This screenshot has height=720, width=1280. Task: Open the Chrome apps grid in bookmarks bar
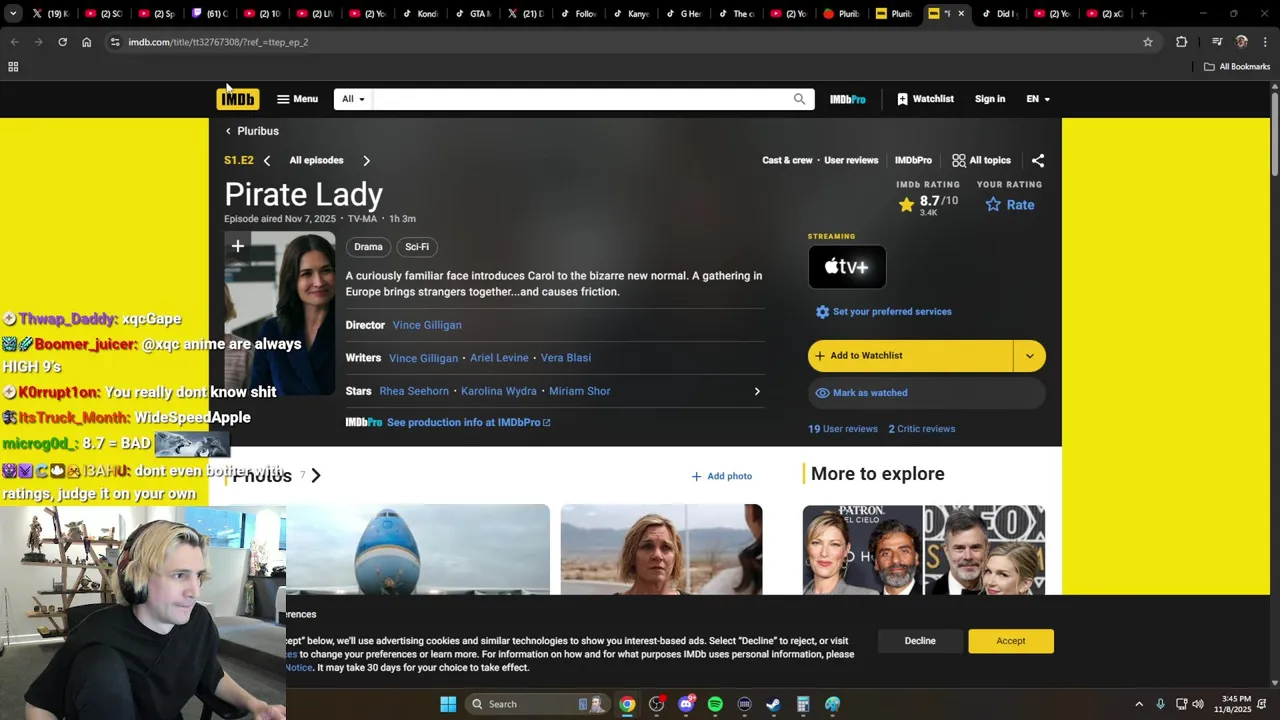(13, 67)
